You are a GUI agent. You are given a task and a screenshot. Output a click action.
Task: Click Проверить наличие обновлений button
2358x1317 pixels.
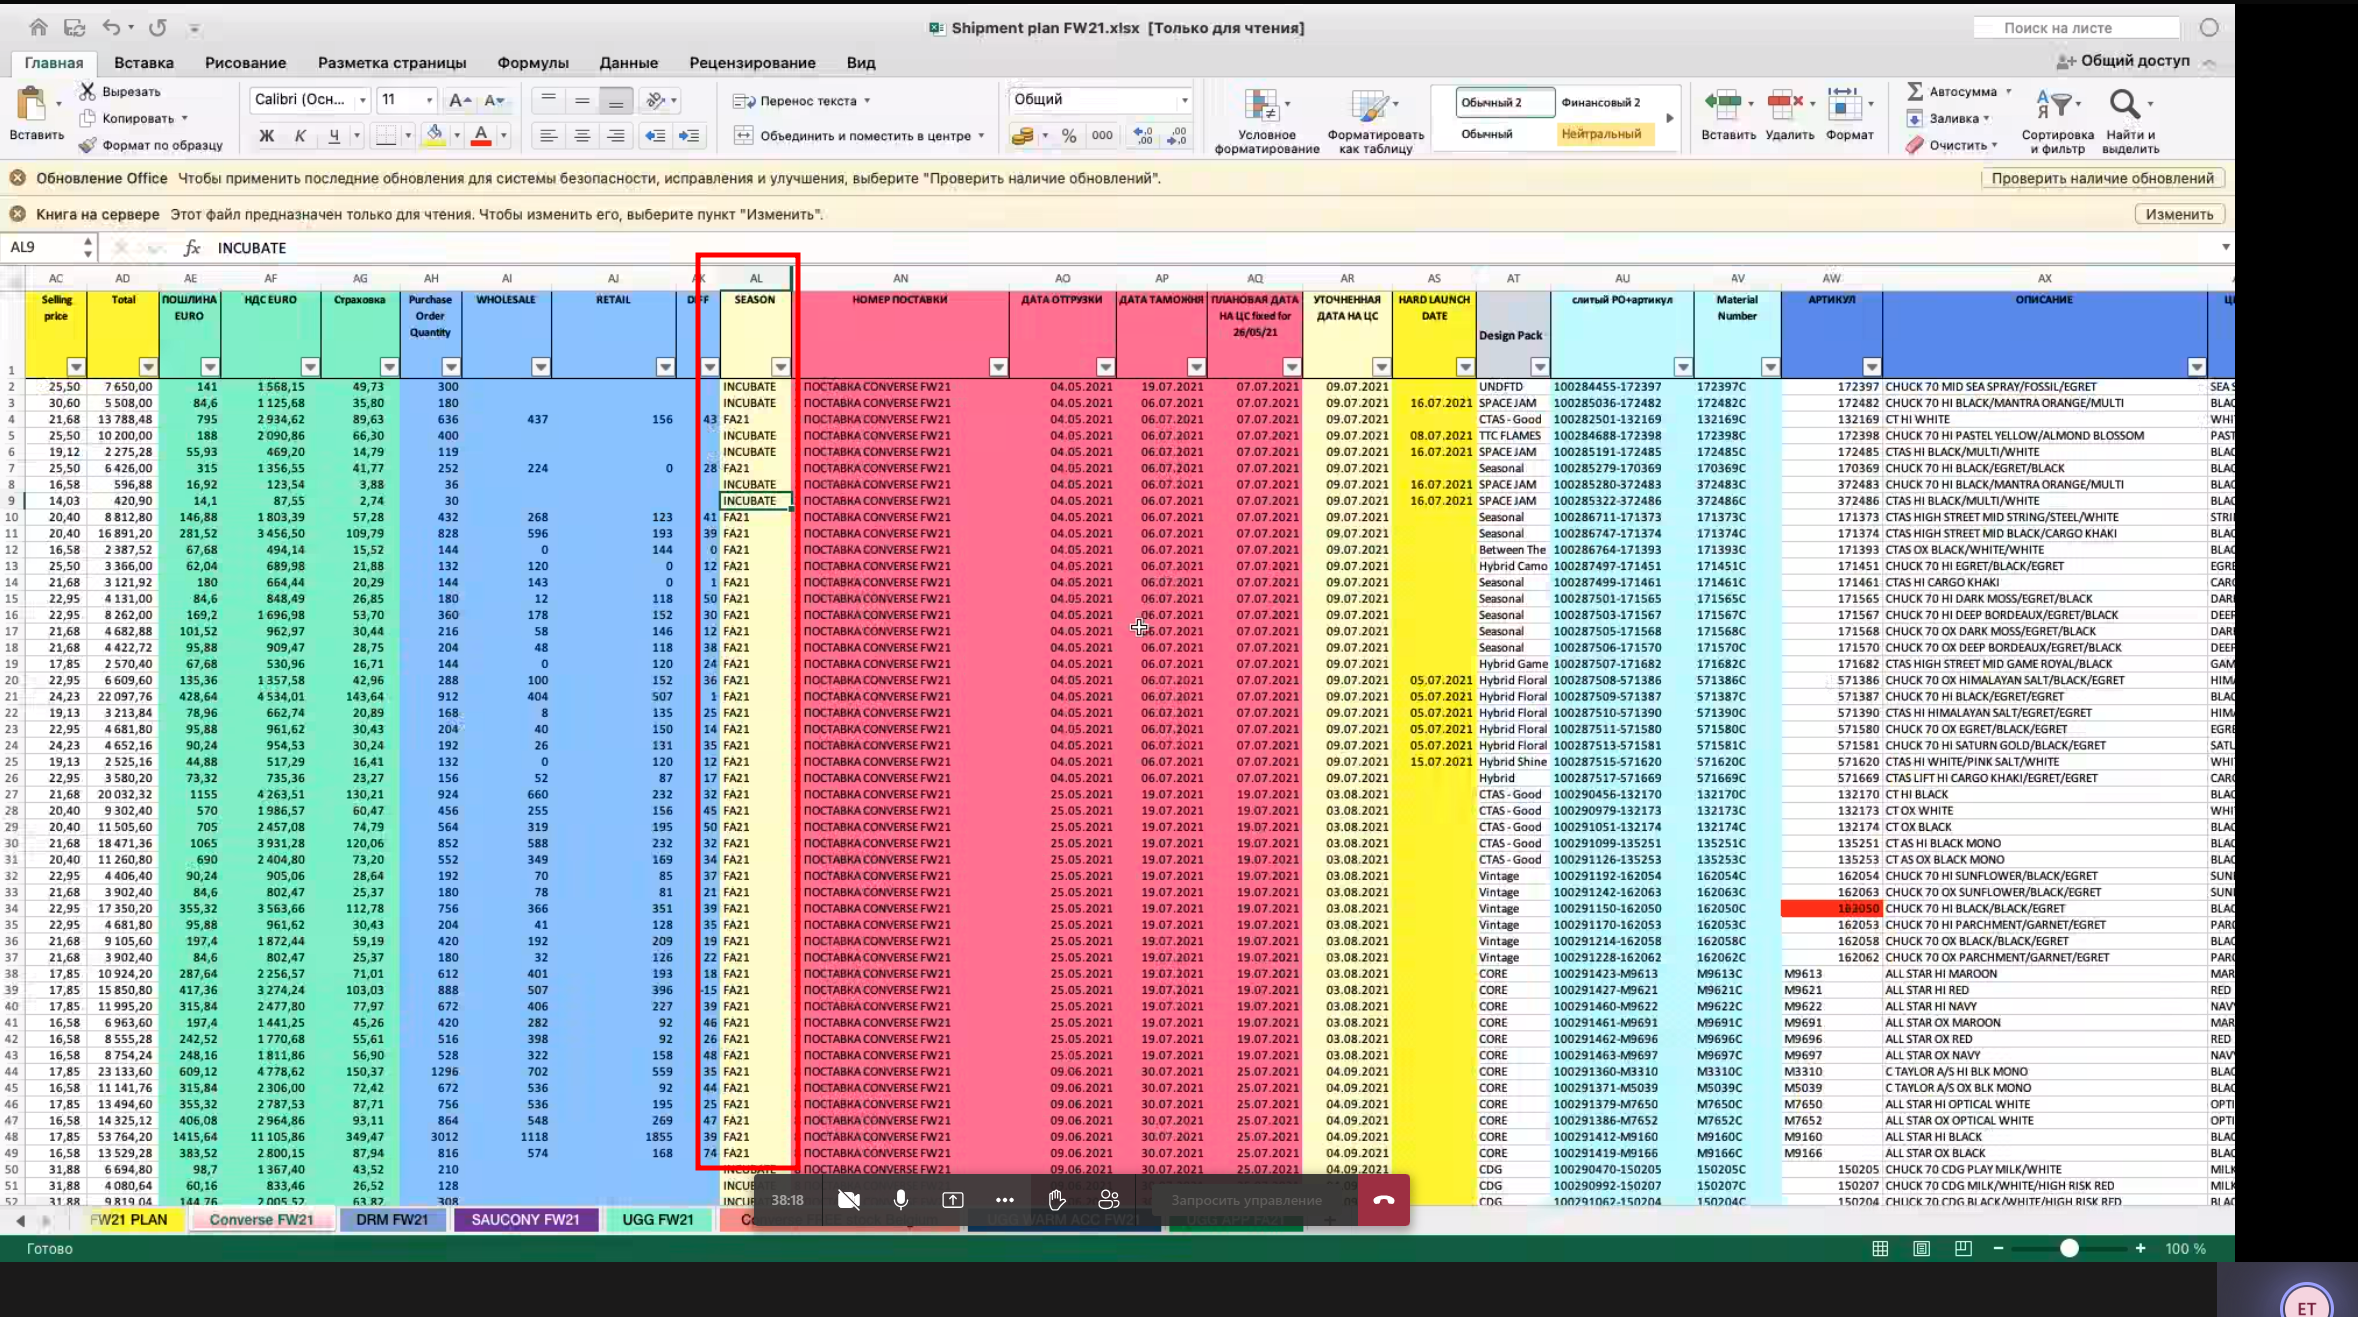(2101, 178)
